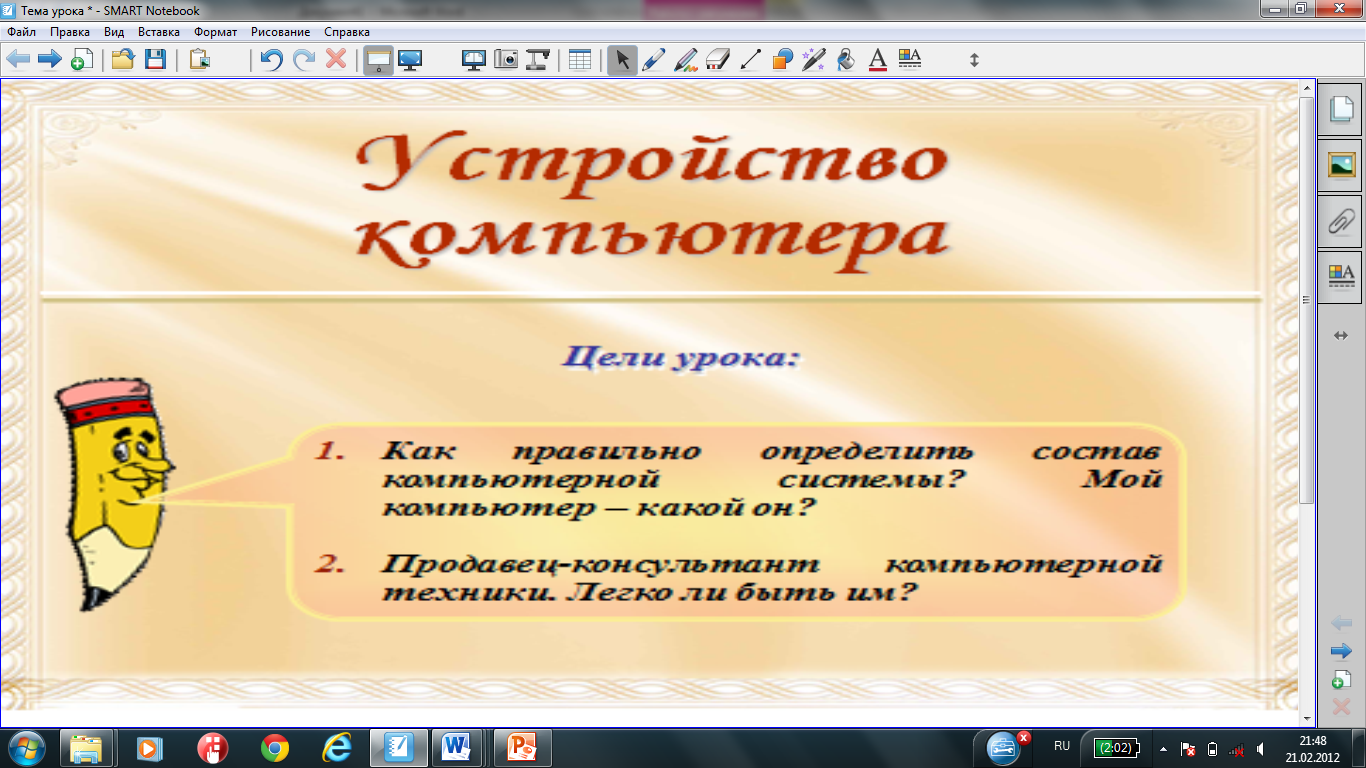The image size is (1366, 768).
Task: Expand toolbar using the up-down arrow
Action: pyautogui.click(x=974, y=59)
